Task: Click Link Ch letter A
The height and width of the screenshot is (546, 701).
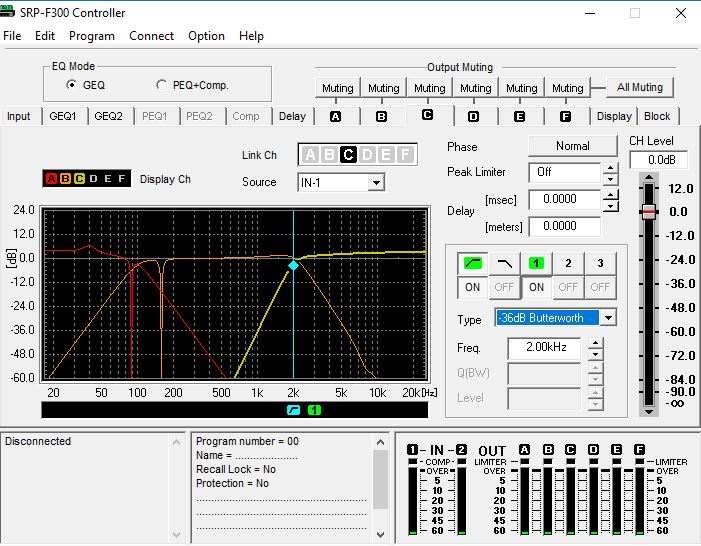Action: (310, 155)
